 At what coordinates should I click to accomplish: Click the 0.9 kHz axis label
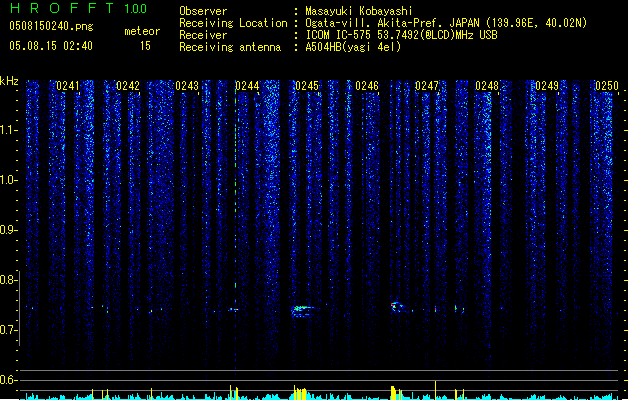8,230
